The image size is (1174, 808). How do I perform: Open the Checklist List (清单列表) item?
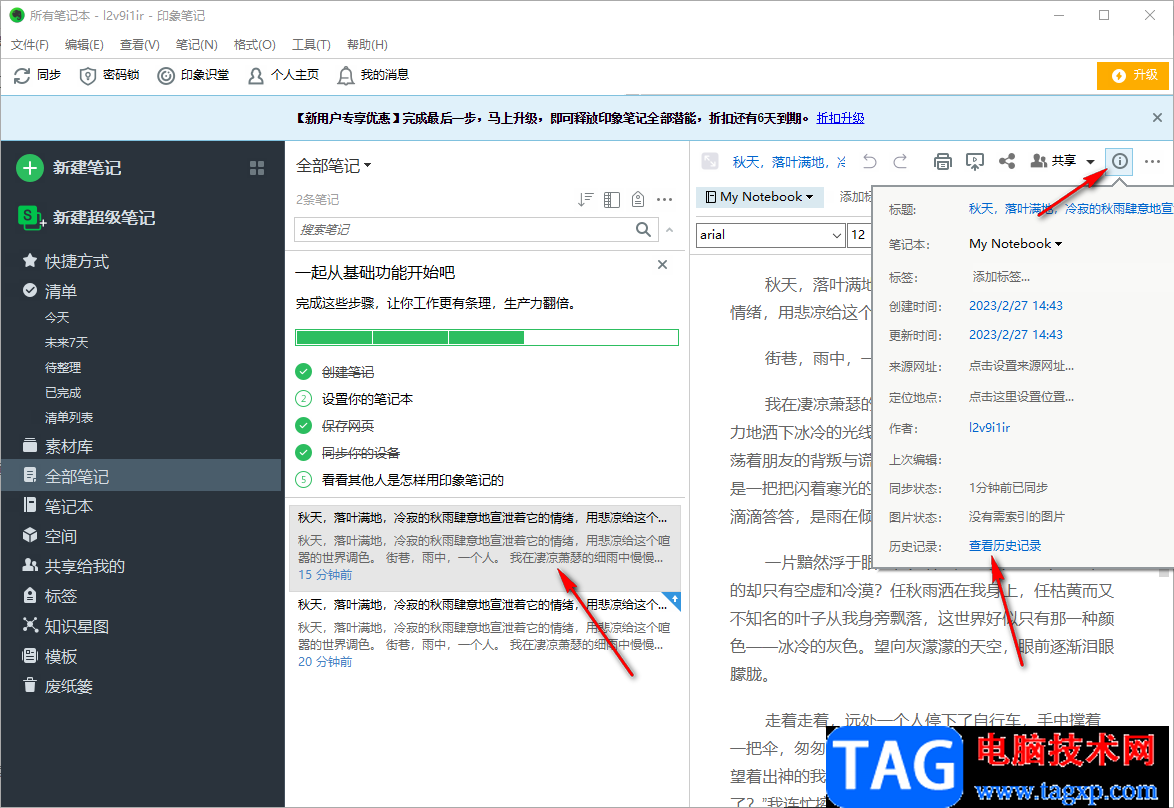click(x=69, y=418)
